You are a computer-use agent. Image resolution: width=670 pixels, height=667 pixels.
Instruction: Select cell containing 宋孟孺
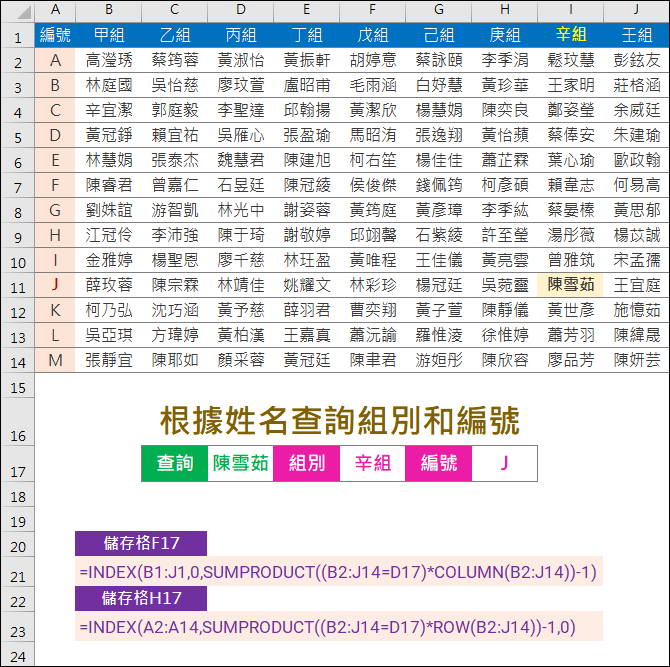pos(637,260)
